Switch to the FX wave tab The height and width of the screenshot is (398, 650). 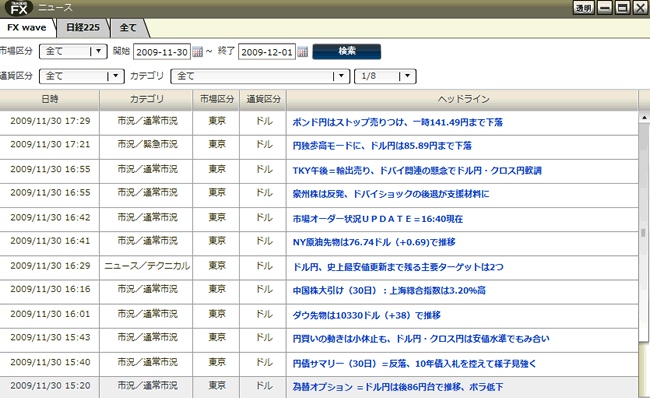pyautogui.click(x=27, y=28)
